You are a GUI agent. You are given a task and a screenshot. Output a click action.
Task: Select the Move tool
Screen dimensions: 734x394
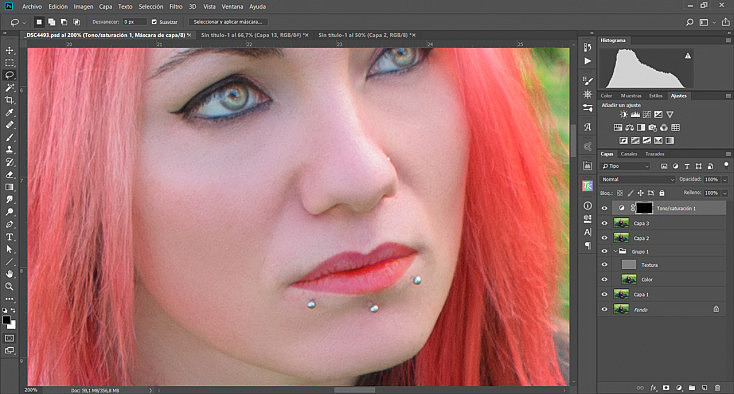click(x=9, y=50)
